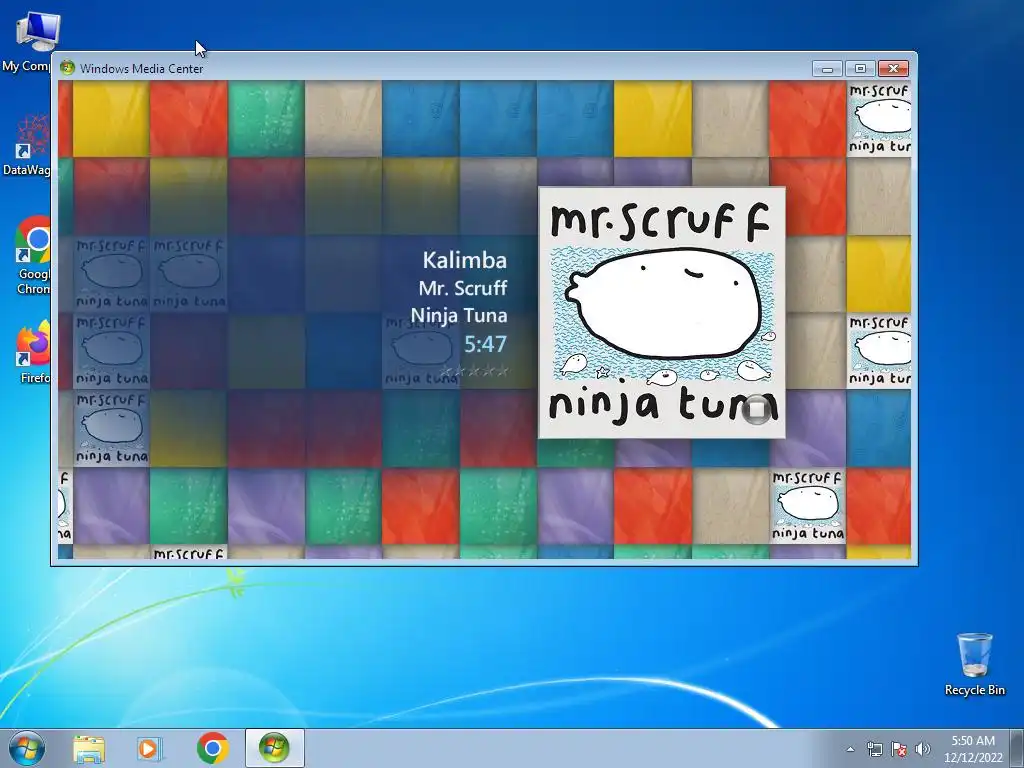This screenshot has height=768, width=1024.
Task: Stop playback using the stop button on album art
Action: click(x=756, y=409)
